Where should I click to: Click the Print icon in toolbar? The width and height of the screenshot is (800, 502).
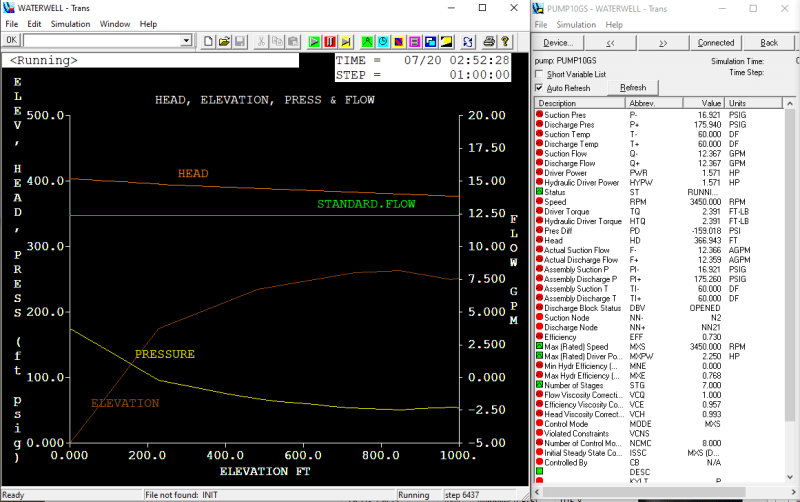[489, 42]
